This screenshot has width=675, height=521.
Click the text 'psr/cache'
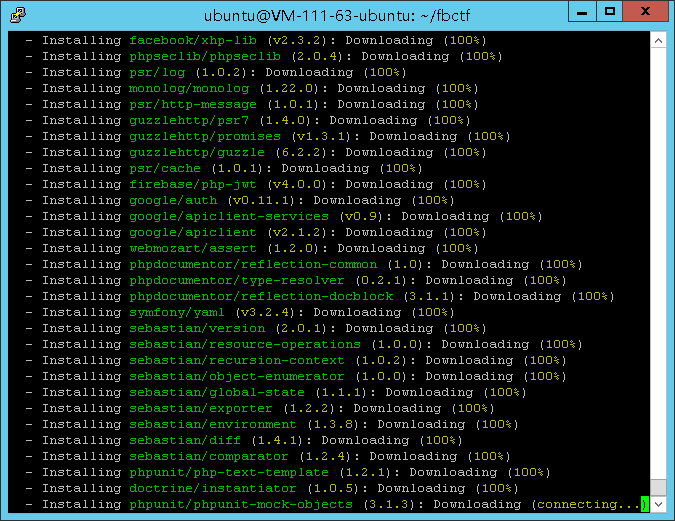tap(165, 168)
